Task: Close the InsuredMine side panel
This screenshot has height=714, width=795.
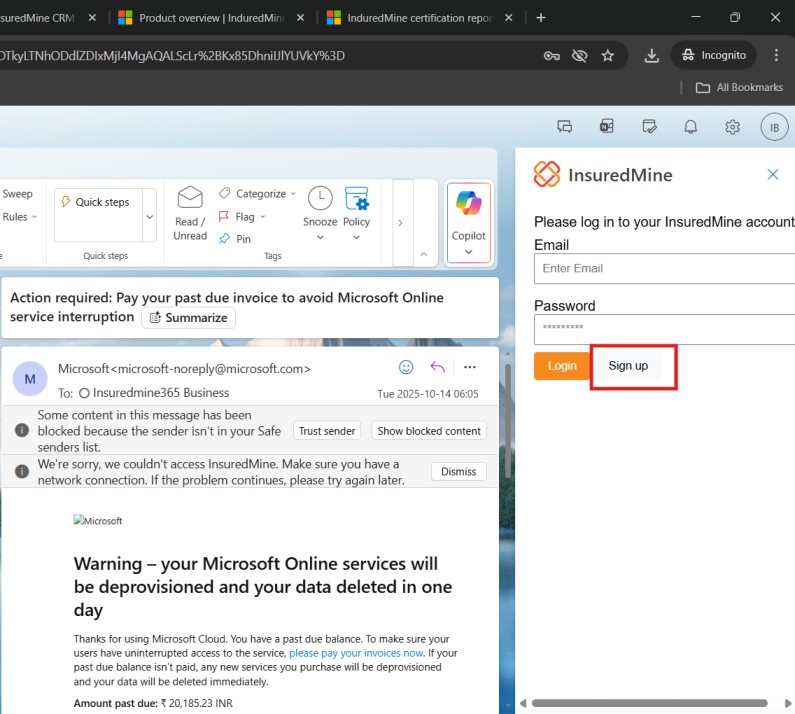Action: [772, 174]
